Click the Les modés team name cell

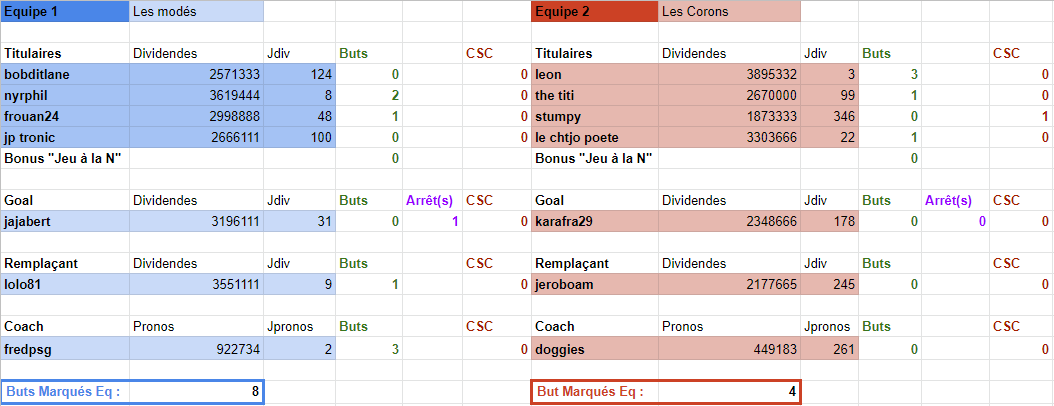point(197,12)
